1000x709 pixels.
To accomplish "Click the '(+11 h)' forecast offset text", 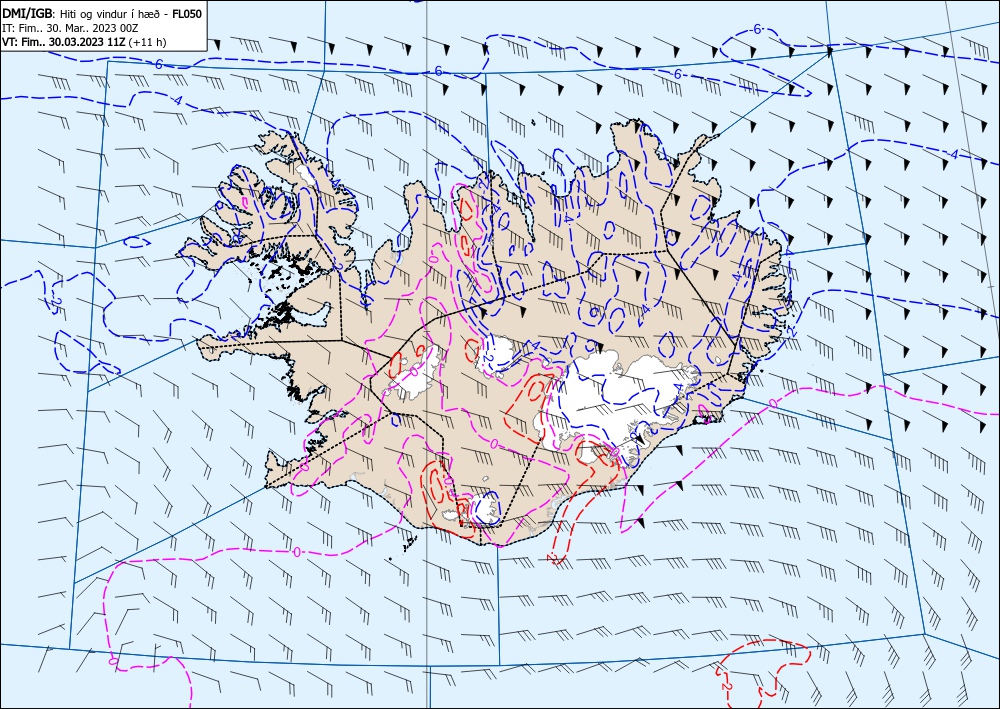I will [147, 43].
